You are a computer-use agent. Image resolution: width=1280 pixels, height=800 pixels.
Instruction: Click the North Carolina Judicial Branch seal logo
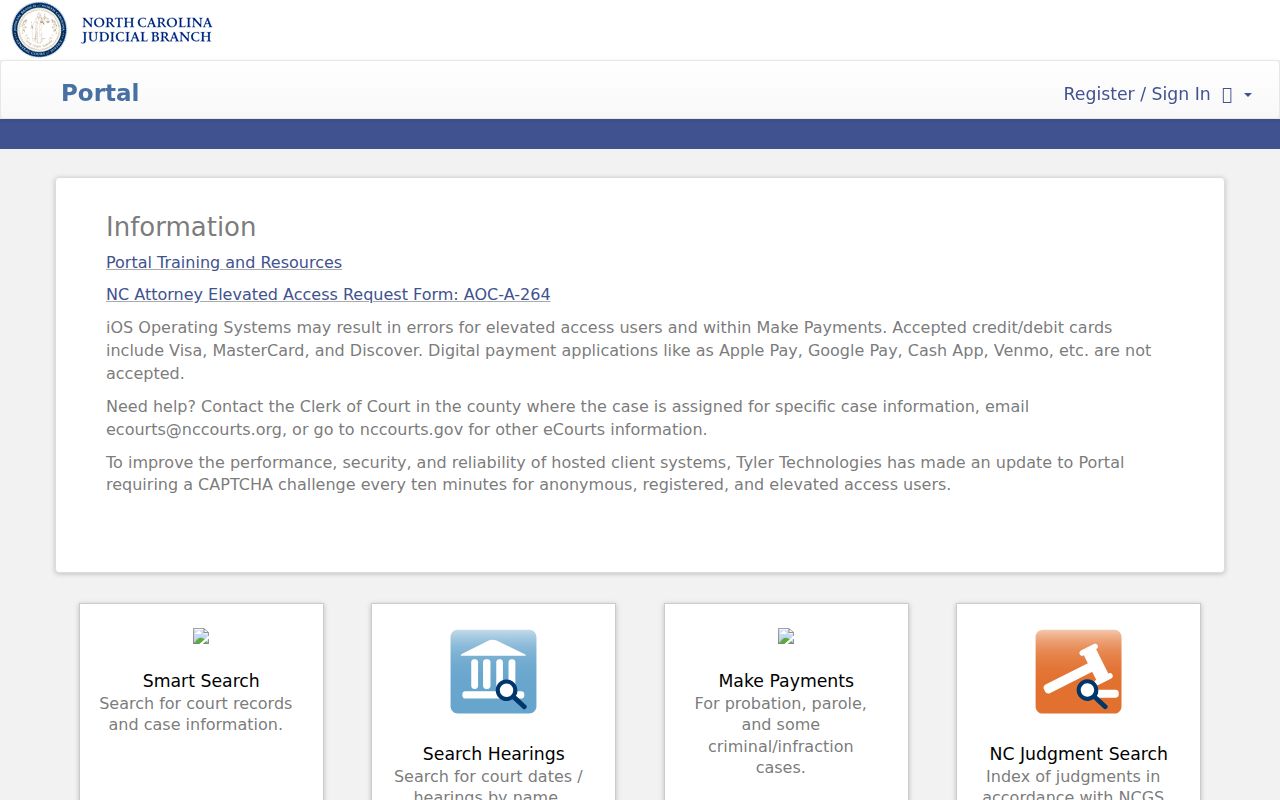[39, 29]
